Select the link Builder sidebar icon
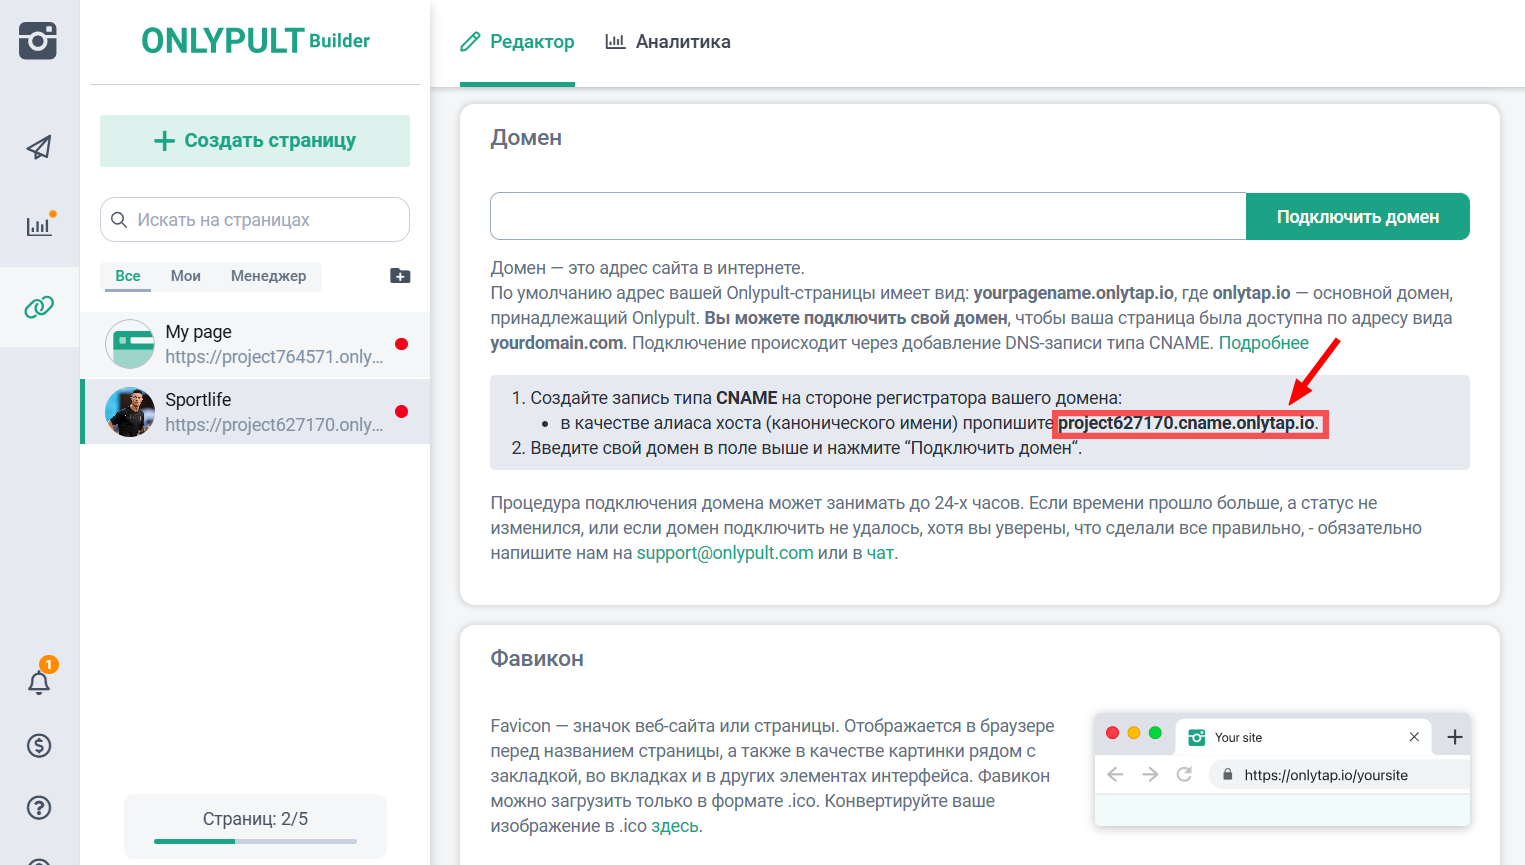 (x=39, y=307)
